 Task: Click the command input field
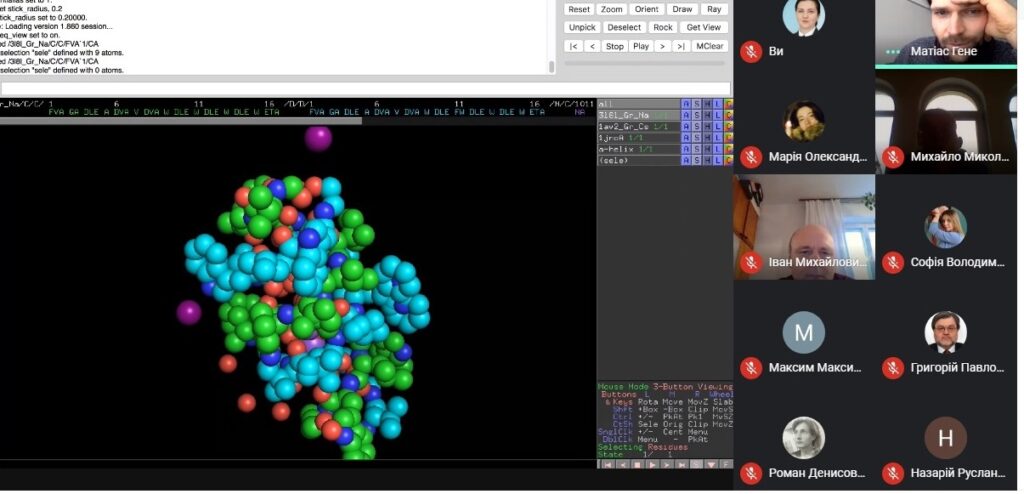tap(366, 88)
